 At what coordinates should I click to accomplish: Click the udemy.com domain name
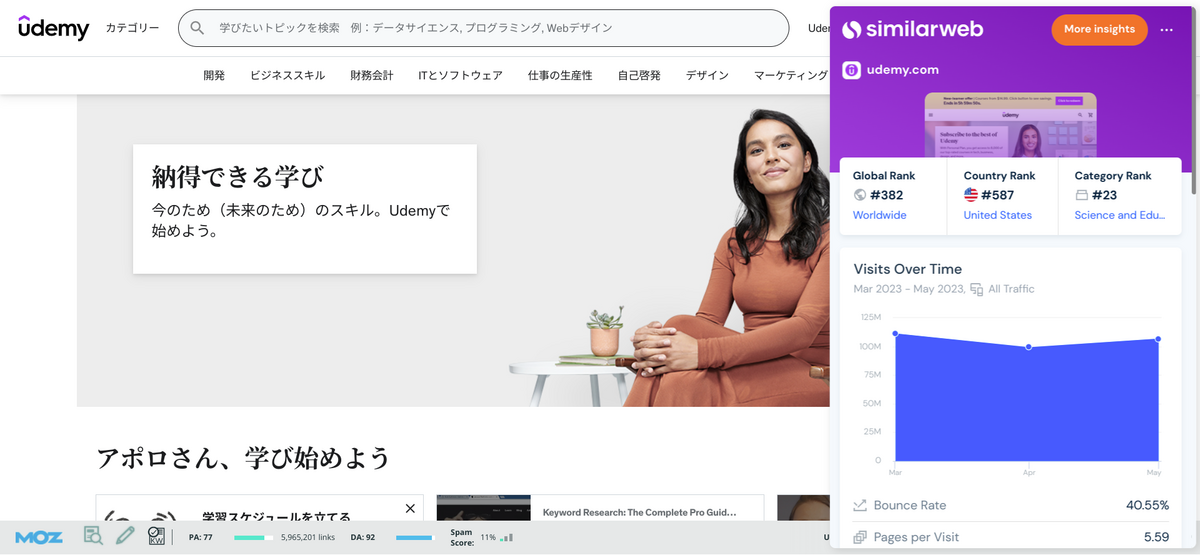coord(903,70)
